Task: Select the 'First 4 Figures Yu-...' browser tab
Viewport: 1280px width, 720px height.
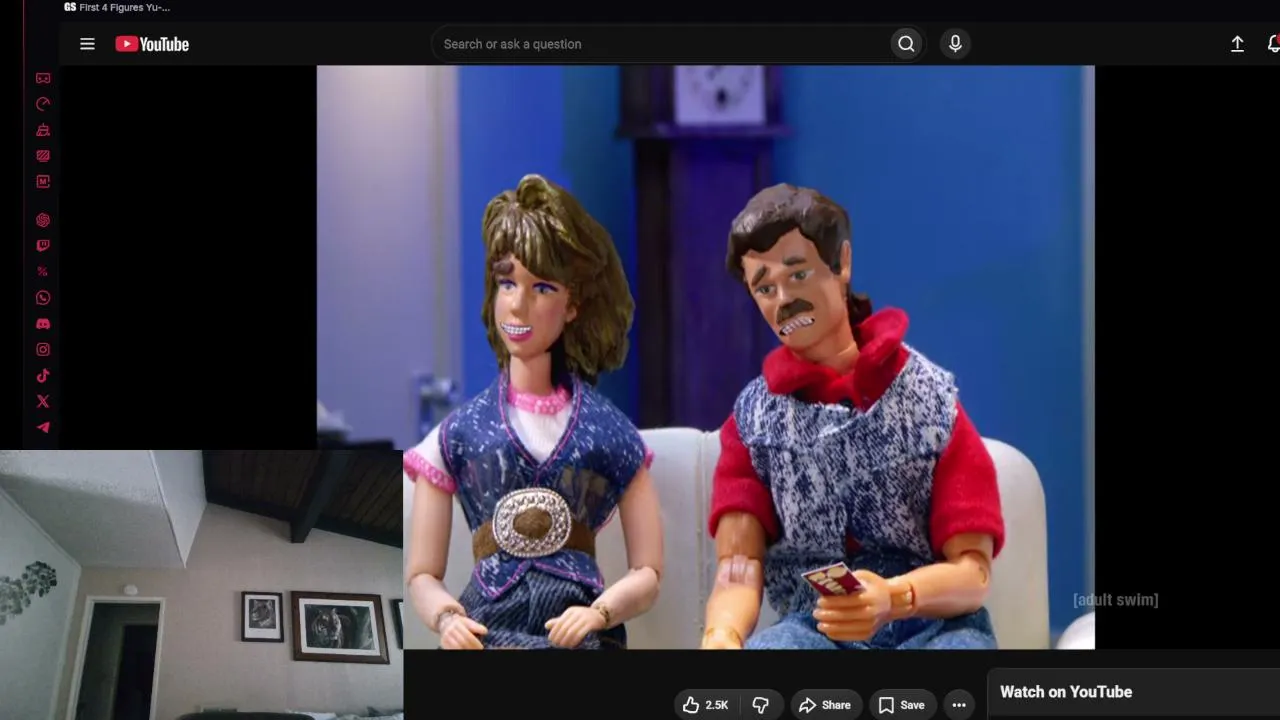Action: [117, 8]
